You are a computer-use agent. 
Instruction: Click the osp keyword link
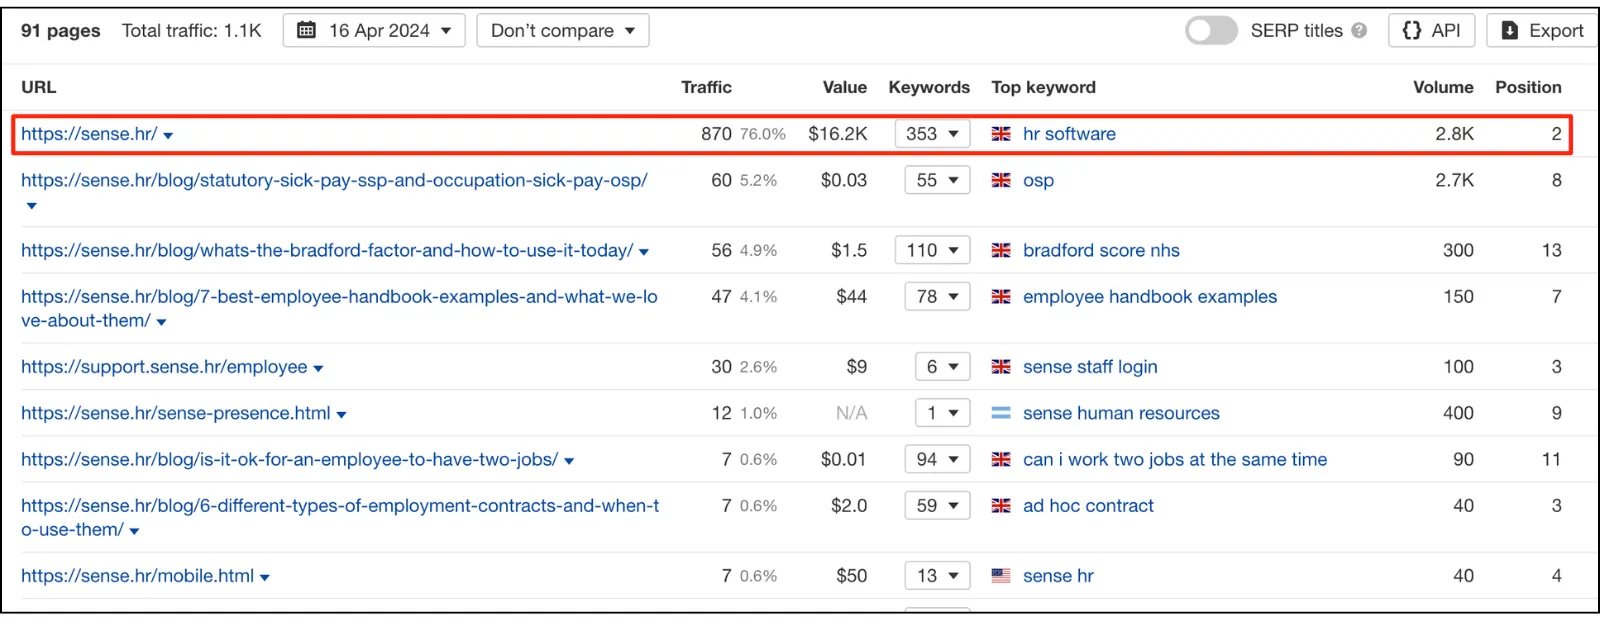pos(1038,181)
